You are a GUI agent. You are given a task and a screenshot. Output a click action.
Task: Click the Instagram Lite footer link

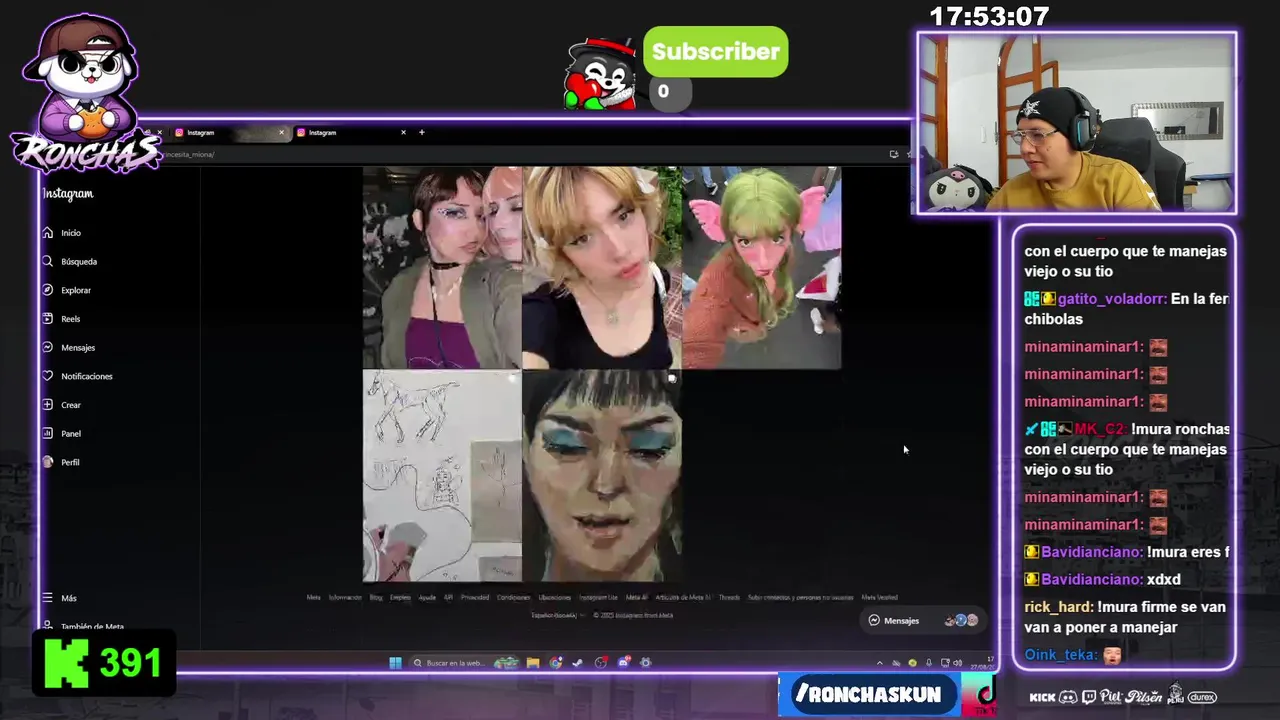pyautogui.click(x=598, y=598)
